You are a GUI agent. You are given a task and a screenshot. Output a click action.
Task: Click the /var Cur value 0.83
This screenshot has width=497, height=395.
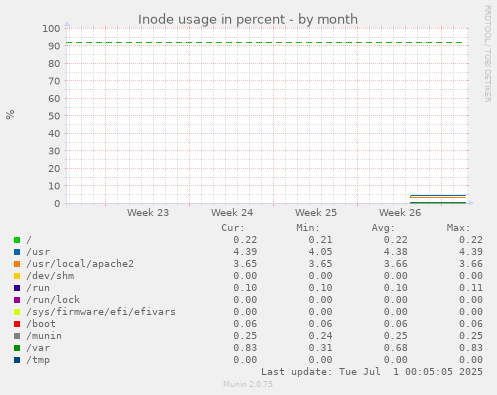pyautogui.click(x=245, y=348)
